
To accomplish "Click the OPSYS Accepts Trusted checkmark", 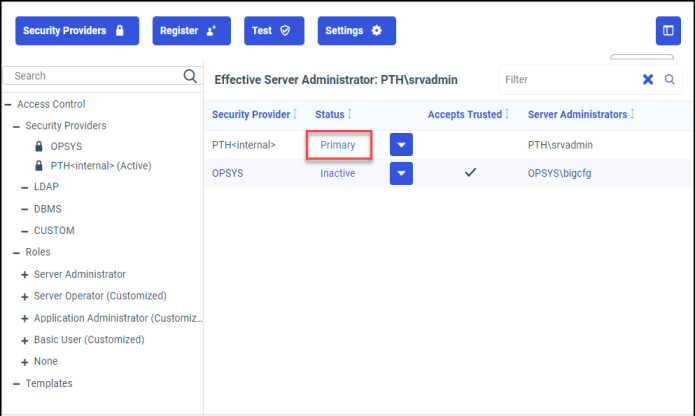I will [470, 172].
